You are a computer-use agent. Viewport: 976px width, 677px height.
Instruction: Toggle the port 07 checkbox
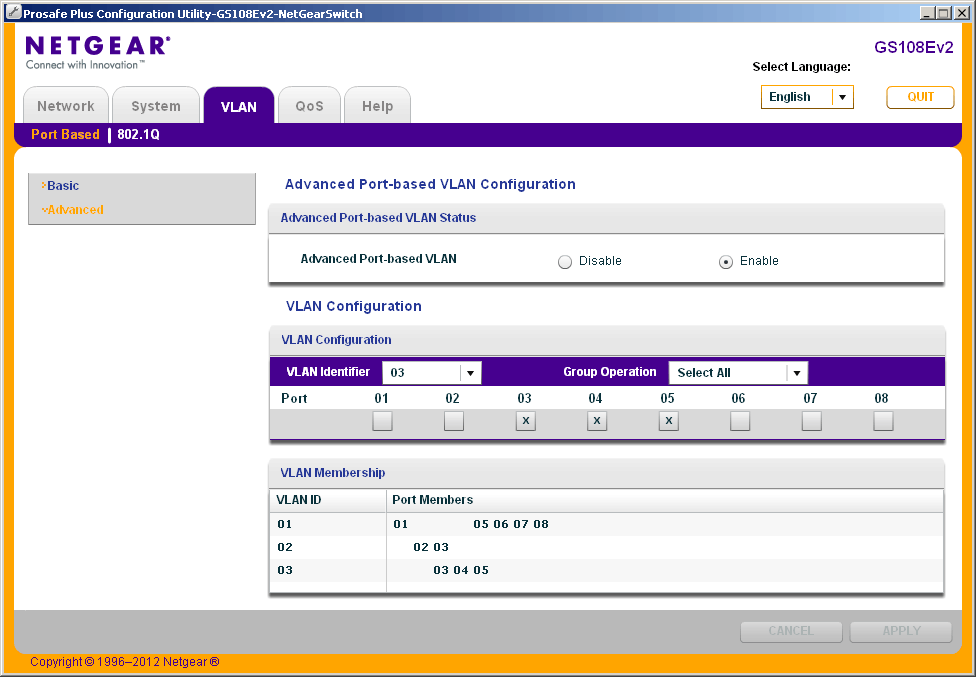point(812,421)
